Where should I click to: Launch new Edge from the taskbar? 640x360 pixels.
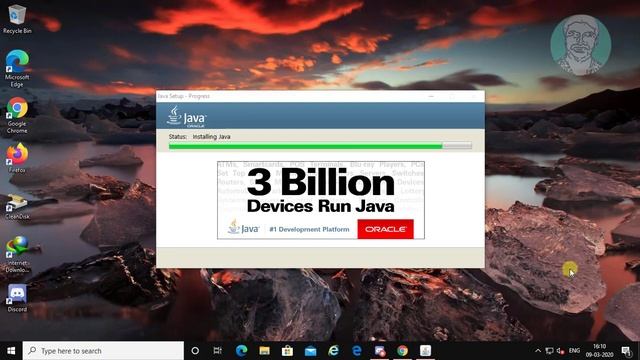241,351
